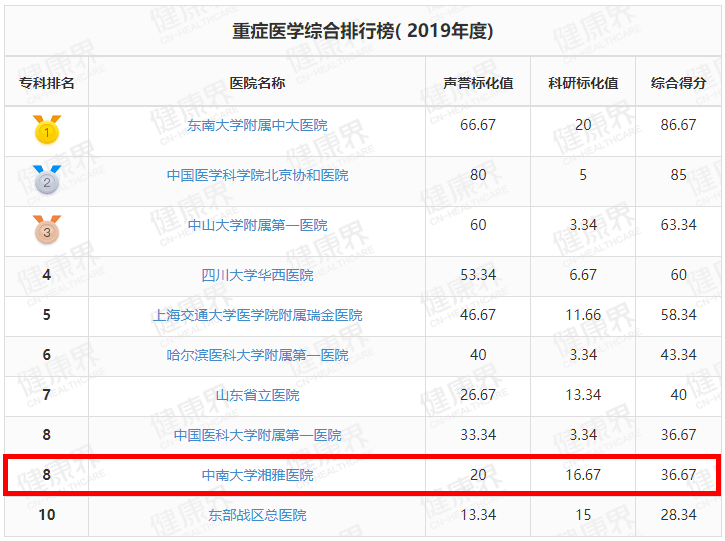Screen dimensions: 725x541
Task: Select 36.67 score in 中国医科大学附属第一医院 row
Action: [x=678, y=435]
